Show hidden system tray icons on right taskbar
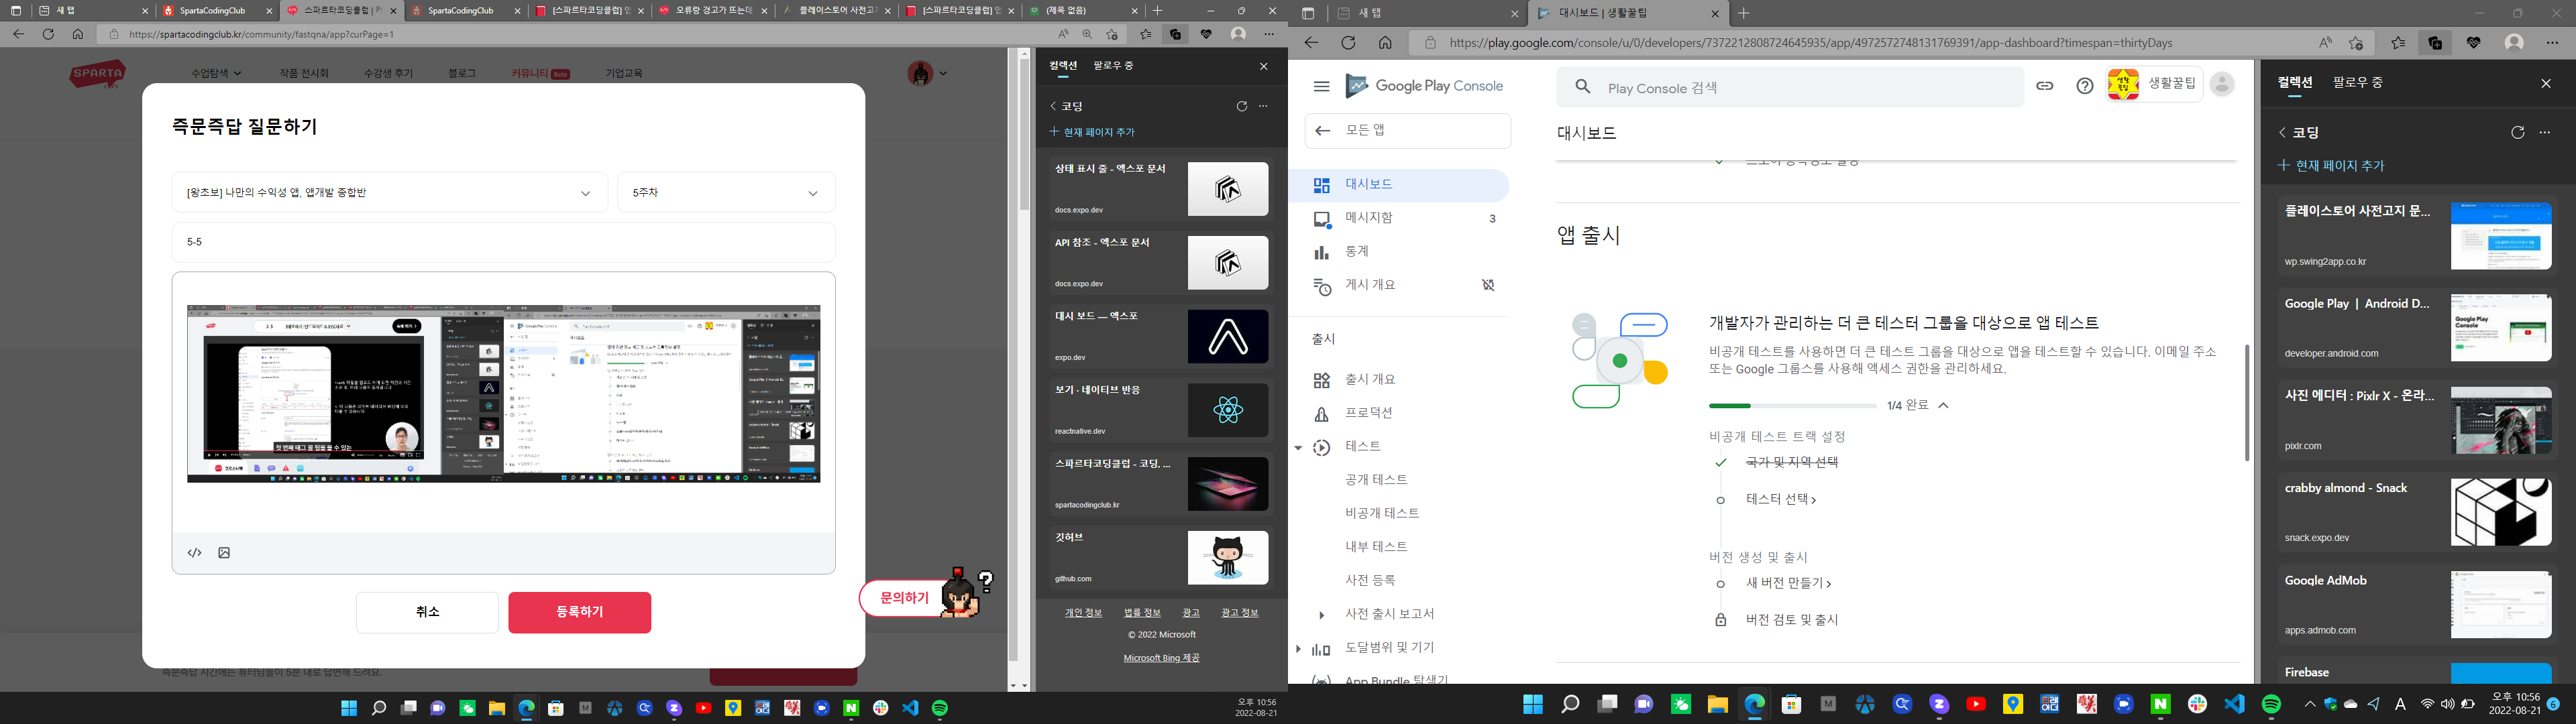This screenshot has height=724, width=2576. click(x=2310, y=704)
